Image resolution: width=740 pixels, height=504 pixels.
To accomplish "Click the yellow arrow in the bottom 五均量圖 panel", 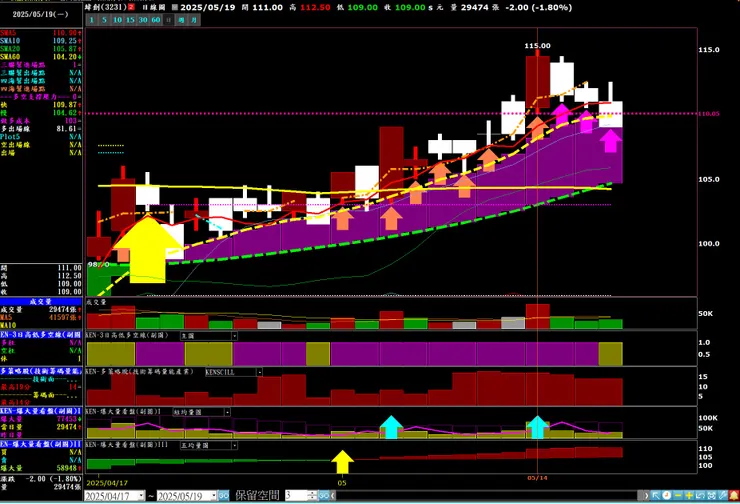I will tap(342, 462).
